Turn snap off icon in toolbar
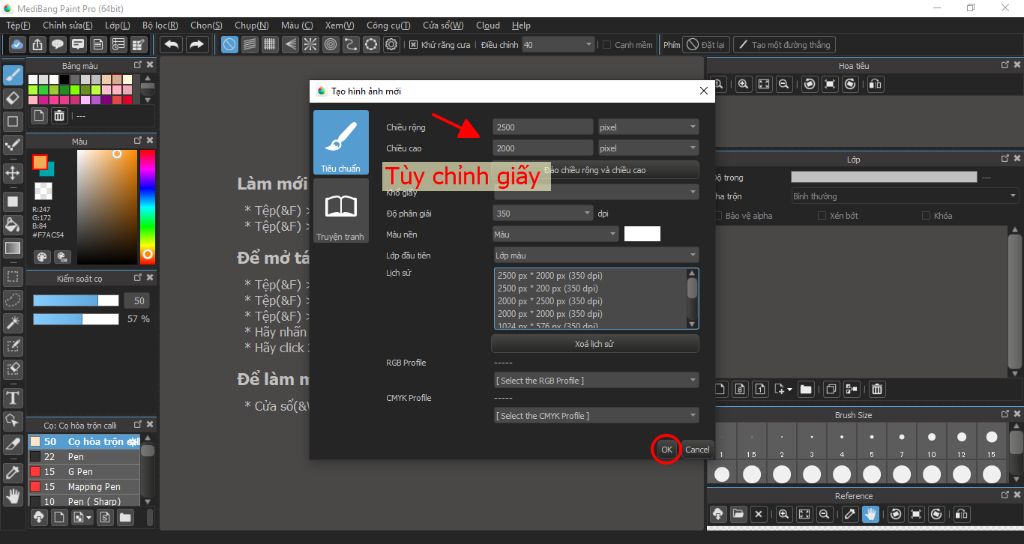Viewport: 1024px width, 544px height. point(229,44)
